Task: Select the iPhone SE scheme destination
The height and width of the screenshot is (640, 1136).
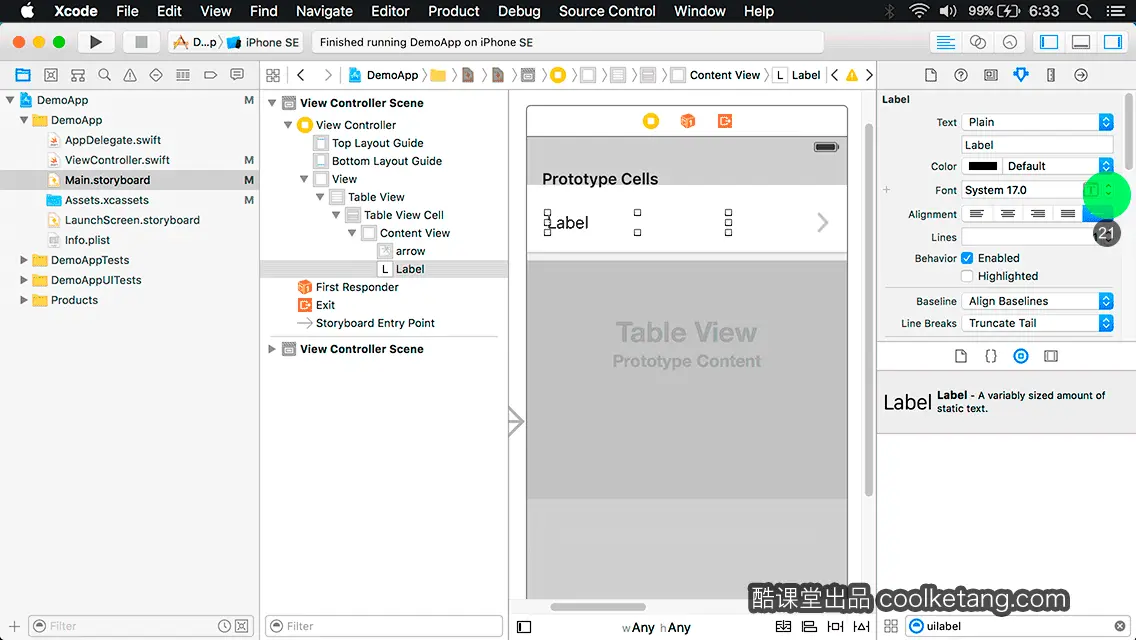Action: (264, 42)
